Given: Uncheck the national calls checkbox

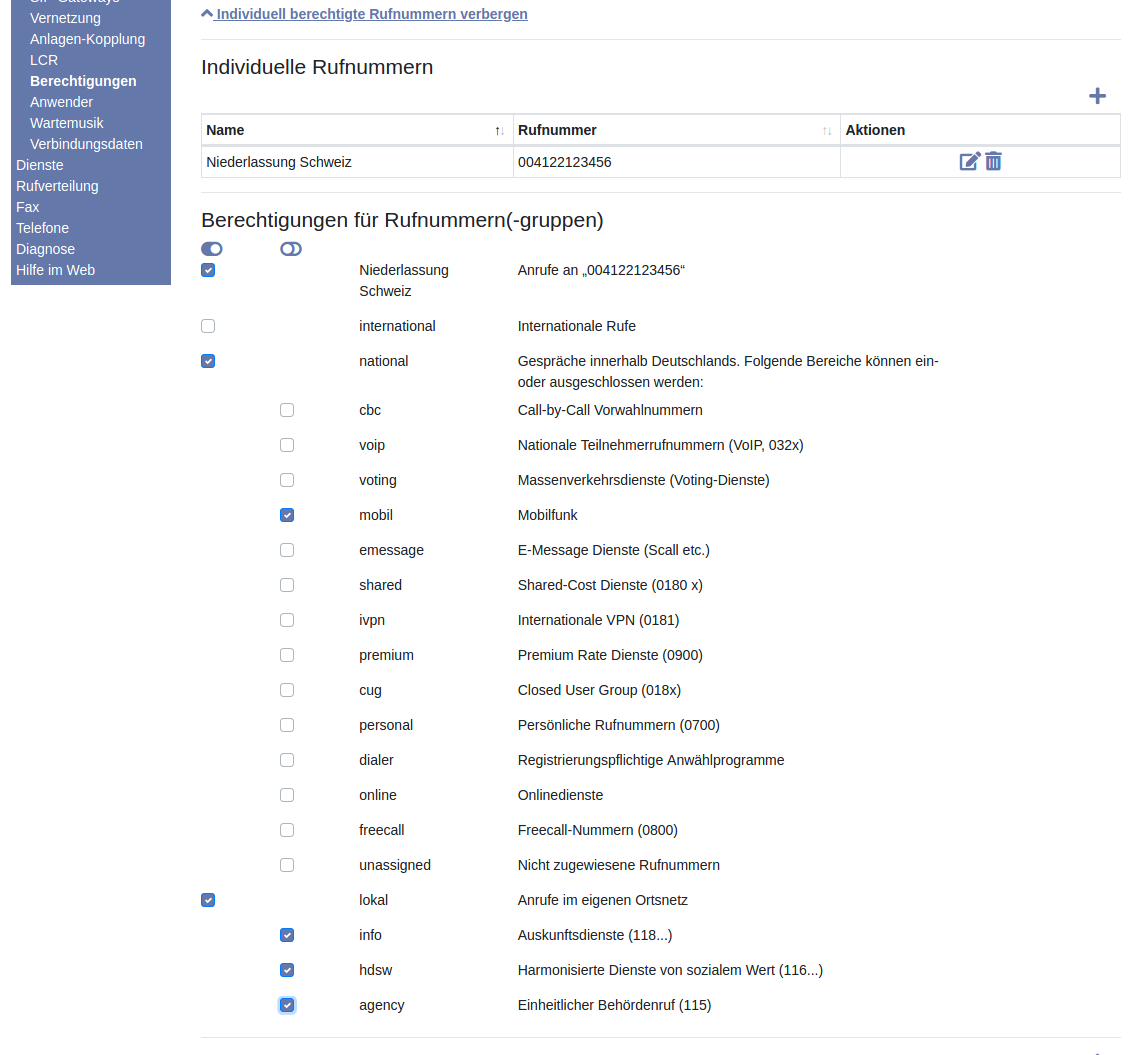Looking at the screenshot, I should pyautogui.click(x=208, y=361).
